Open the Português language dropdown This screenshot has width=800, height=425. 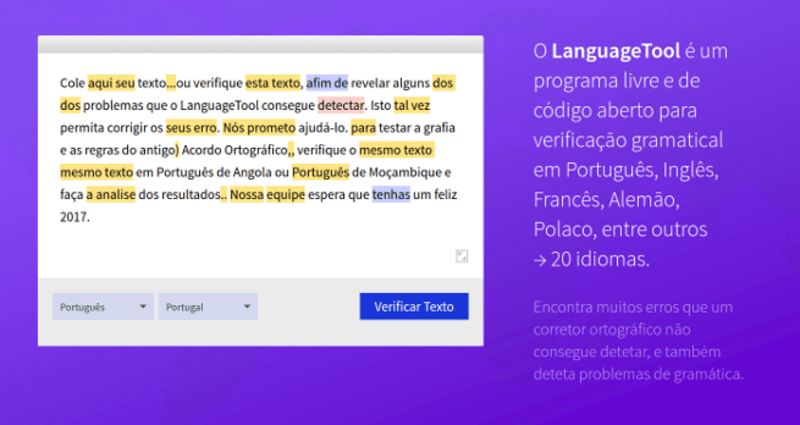pyautogui.click(x=103, y=307)
